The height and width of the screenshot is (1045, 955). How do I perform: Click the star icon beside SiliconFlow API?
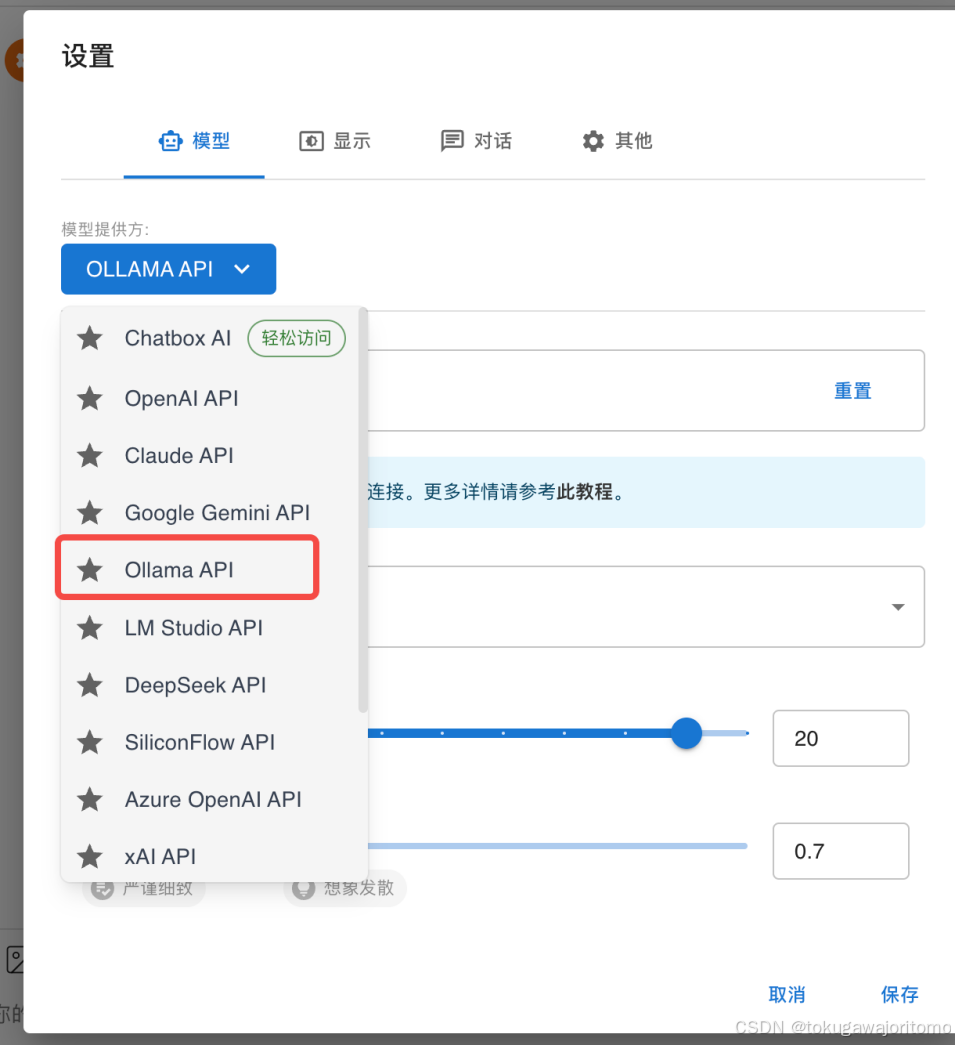[x=89, y=742]
